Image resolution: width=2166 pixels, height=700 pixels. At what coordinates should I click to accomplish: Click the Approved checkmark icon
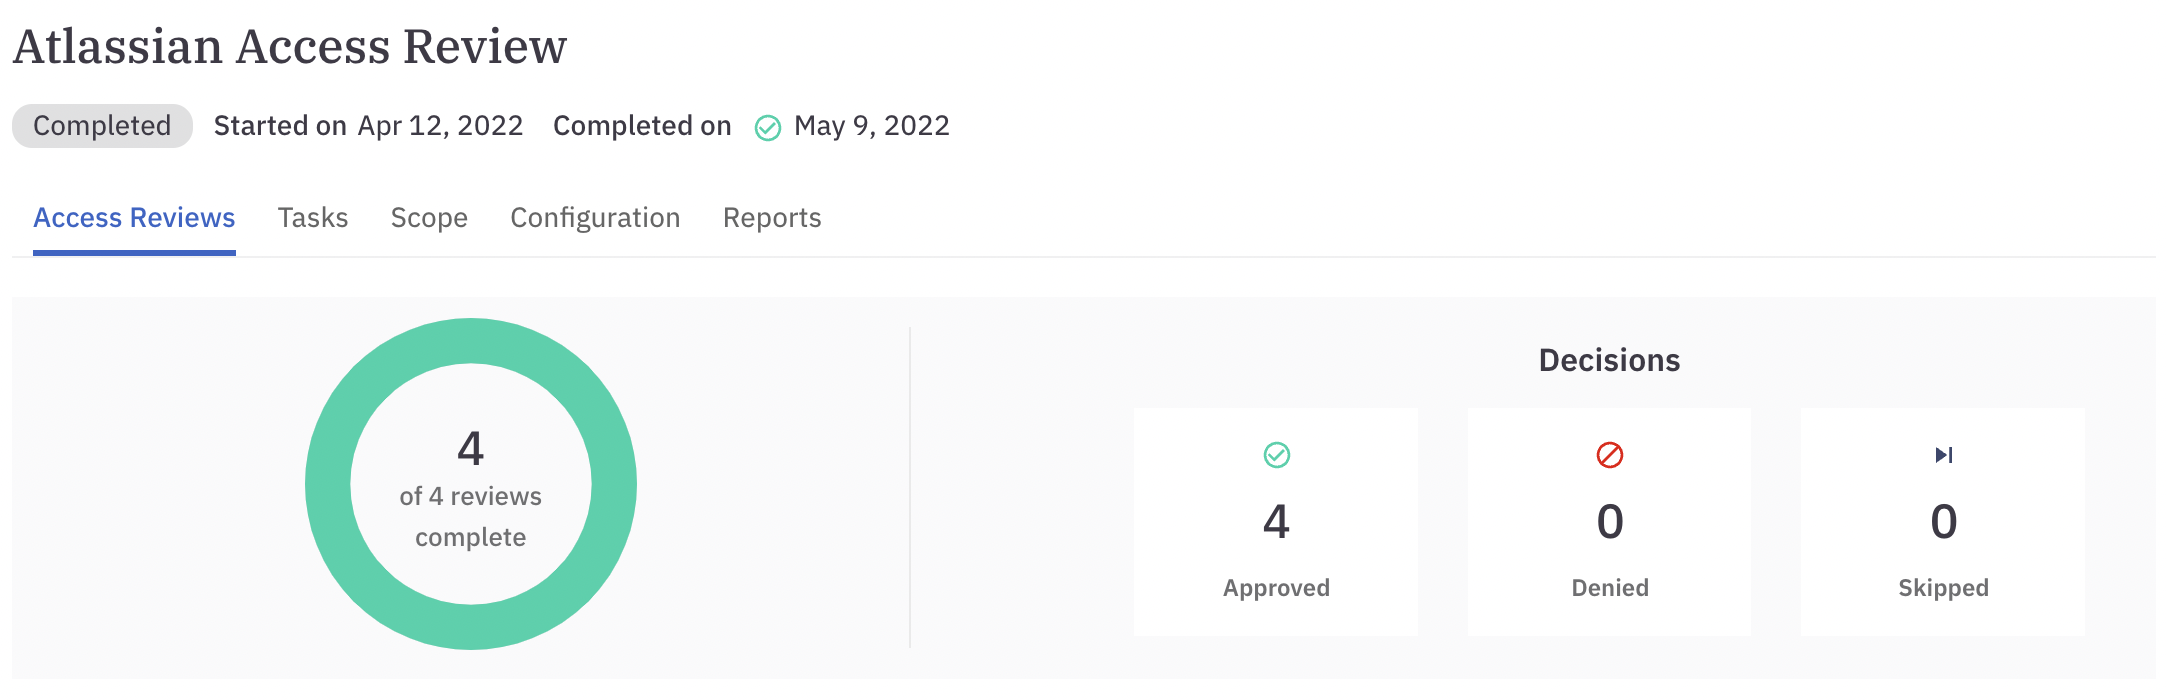(1276, 455)
